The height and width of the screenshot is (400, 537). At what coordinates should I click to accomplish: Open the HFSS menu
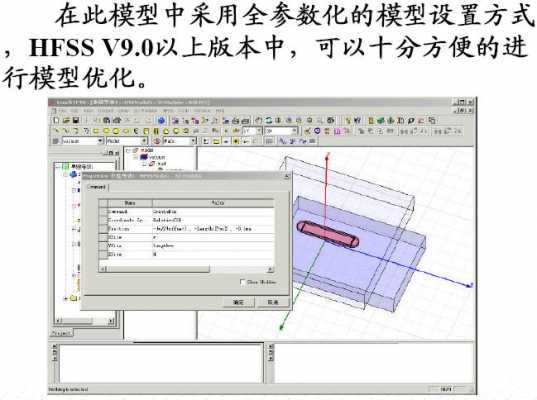coord(168,111)
